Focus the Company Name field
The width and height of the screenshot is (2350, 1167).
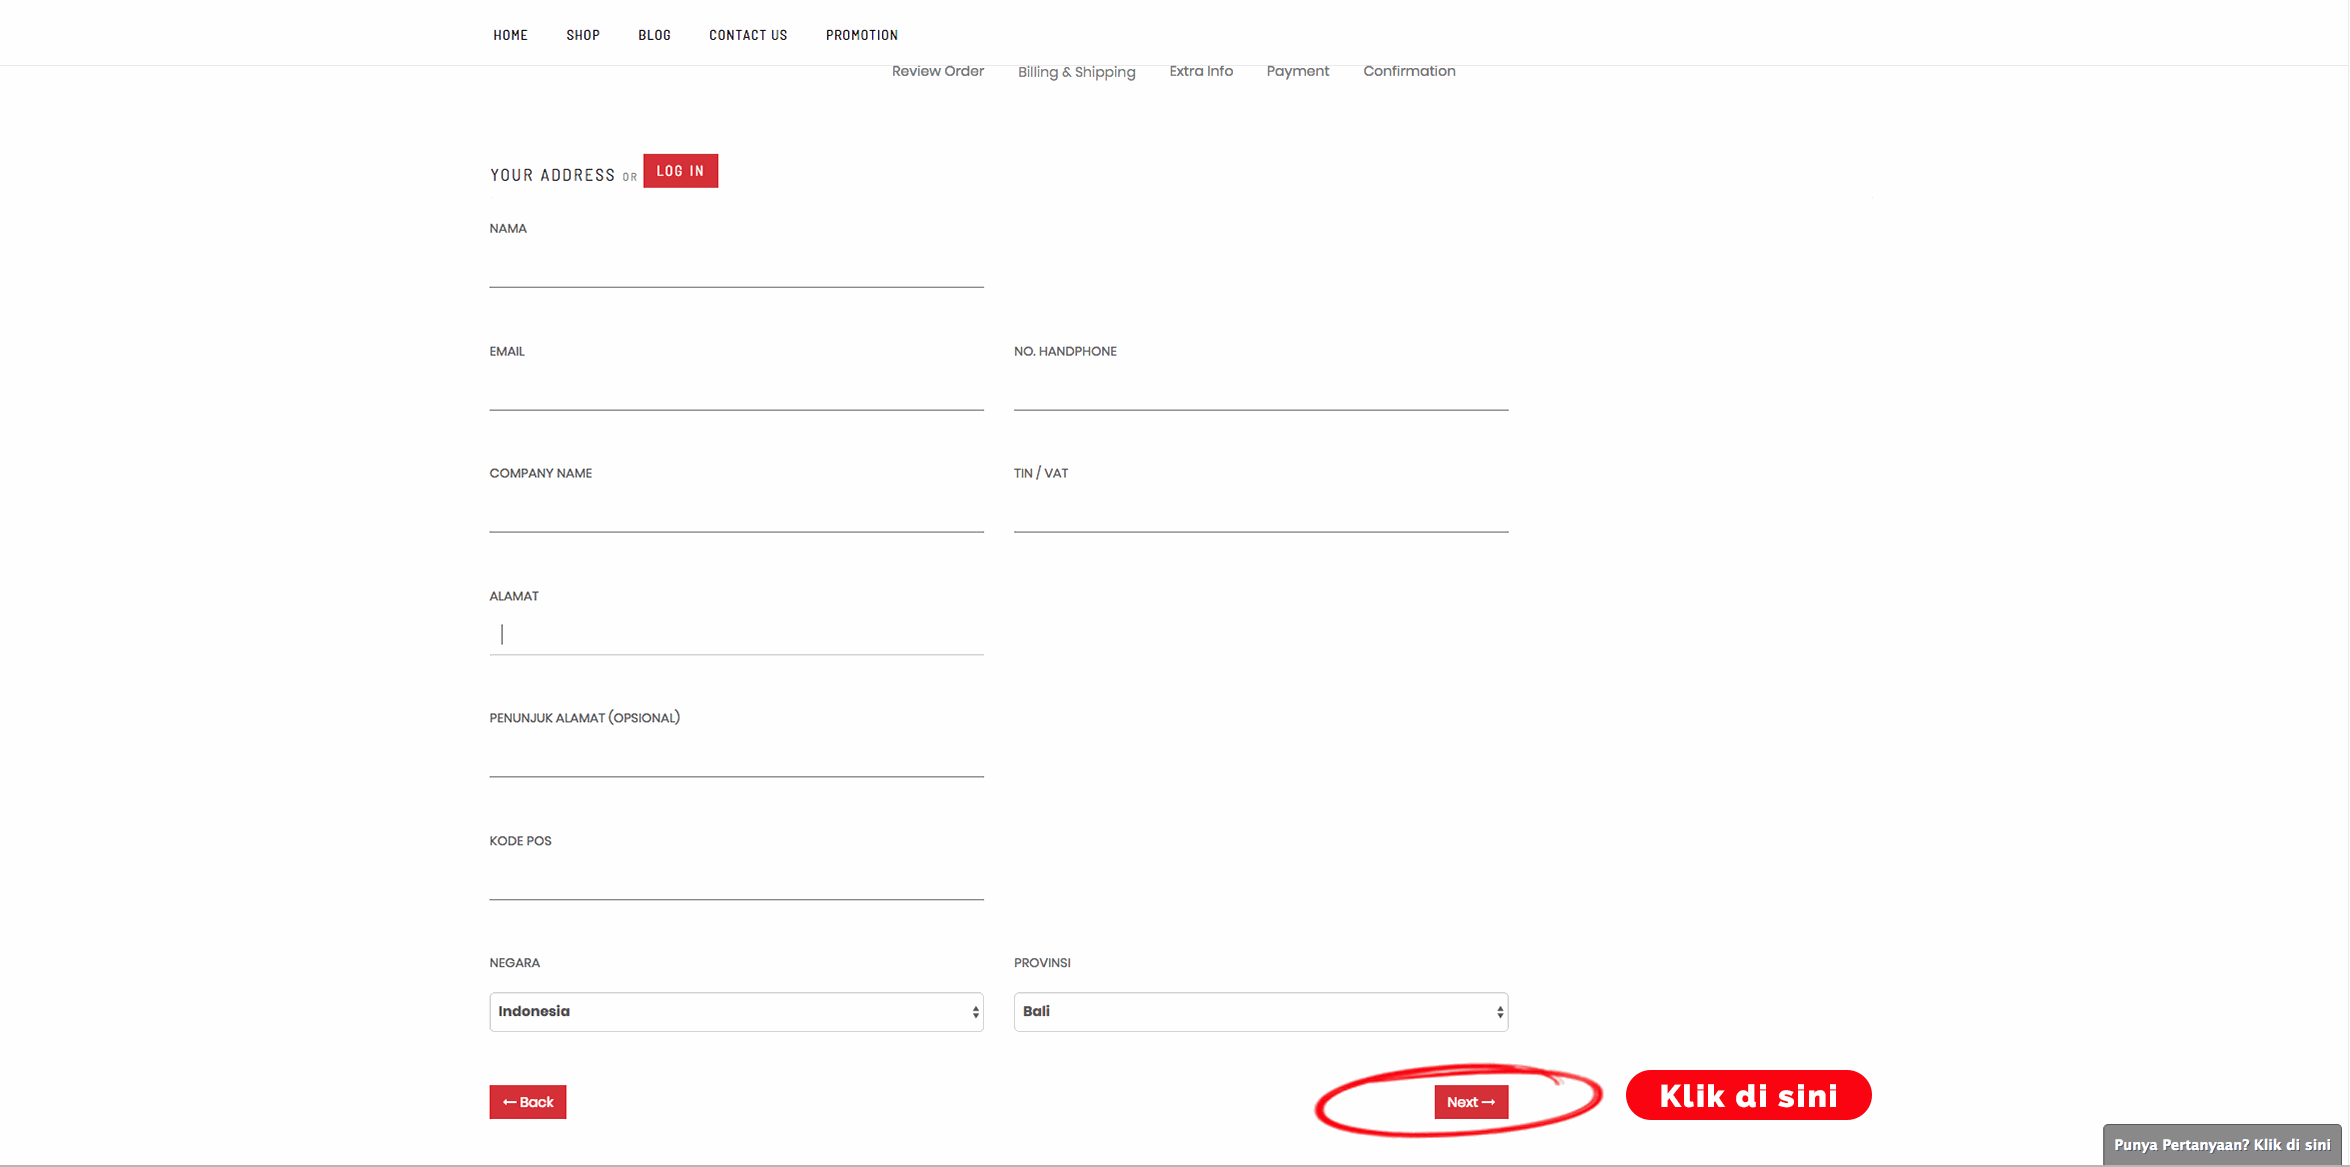tap(736, 512)
